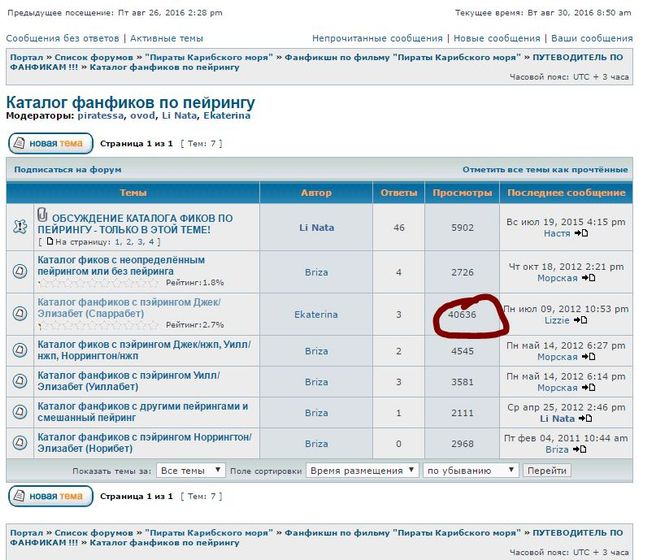Viewport: 652px width, 560px height.
Task: Expand the 'Время размещения' sort field dropdown
Action: [361, 470]
